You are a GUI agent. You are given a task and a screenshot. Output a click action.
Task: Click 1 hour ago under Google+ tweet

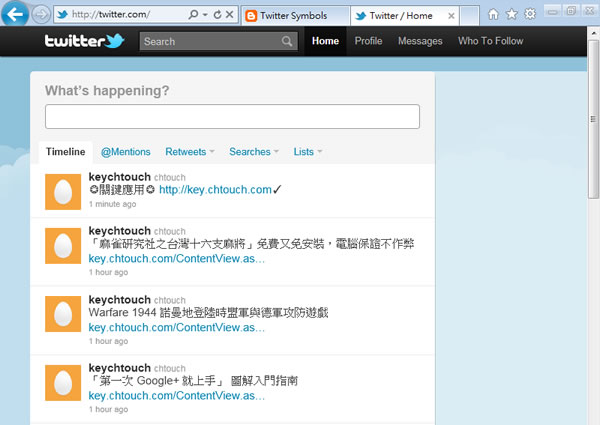tap(109, 409)
